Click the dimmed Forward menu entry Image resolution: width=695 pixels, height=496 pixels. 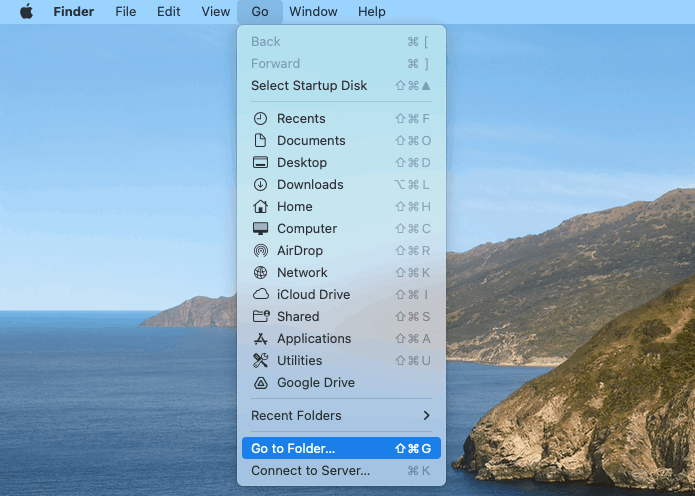(341, 63)
